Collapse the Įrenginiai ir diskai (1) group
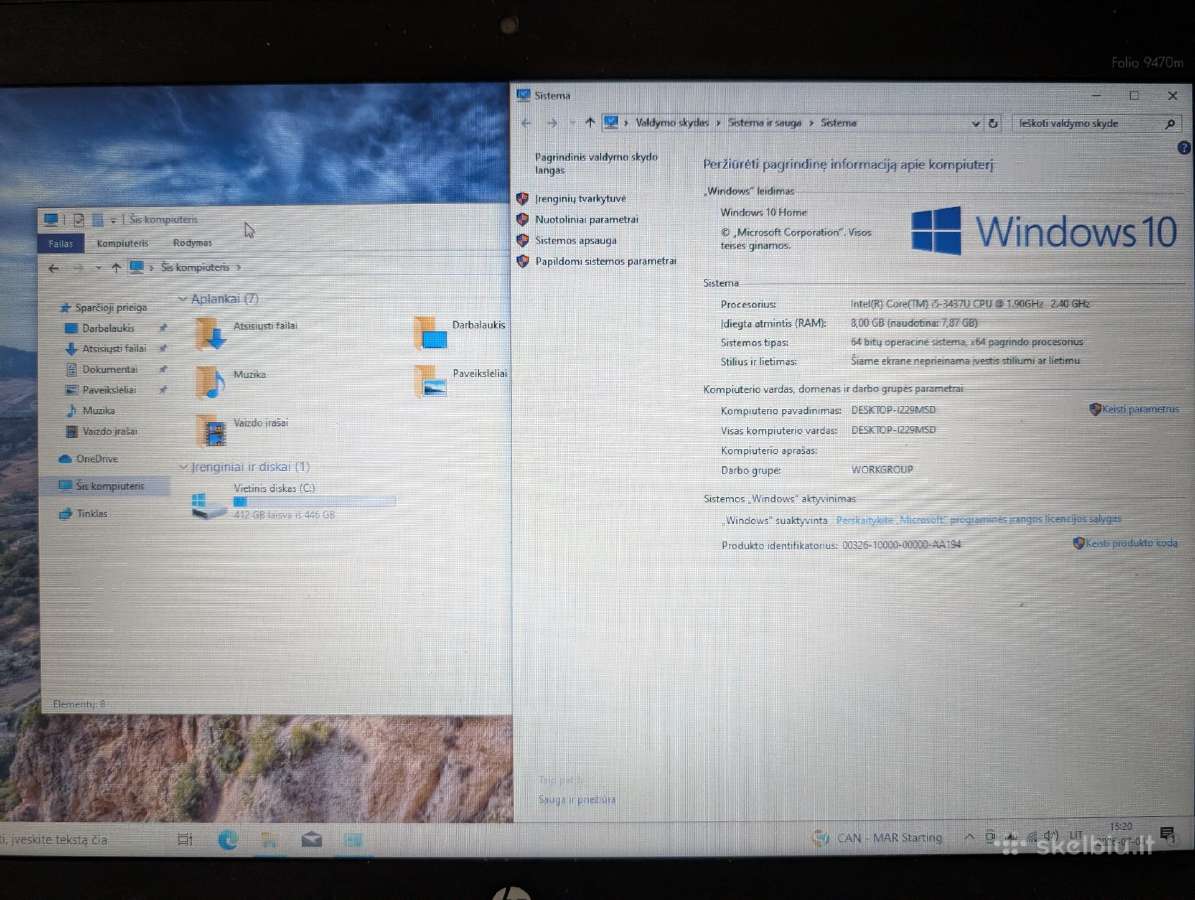 point(182,466)
